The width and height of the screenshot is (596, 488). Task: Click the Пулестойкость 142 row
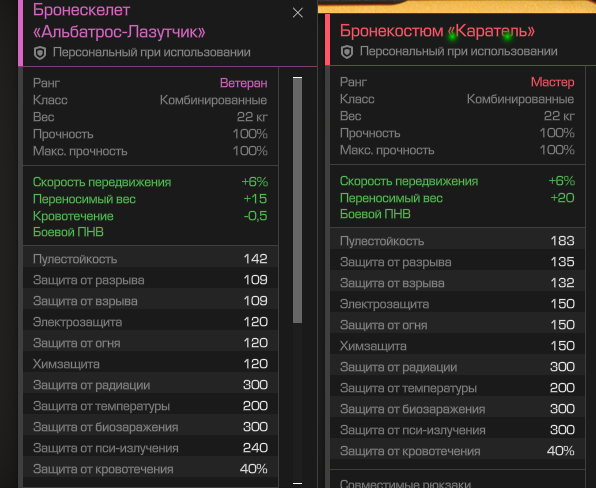tap(151, 259)
